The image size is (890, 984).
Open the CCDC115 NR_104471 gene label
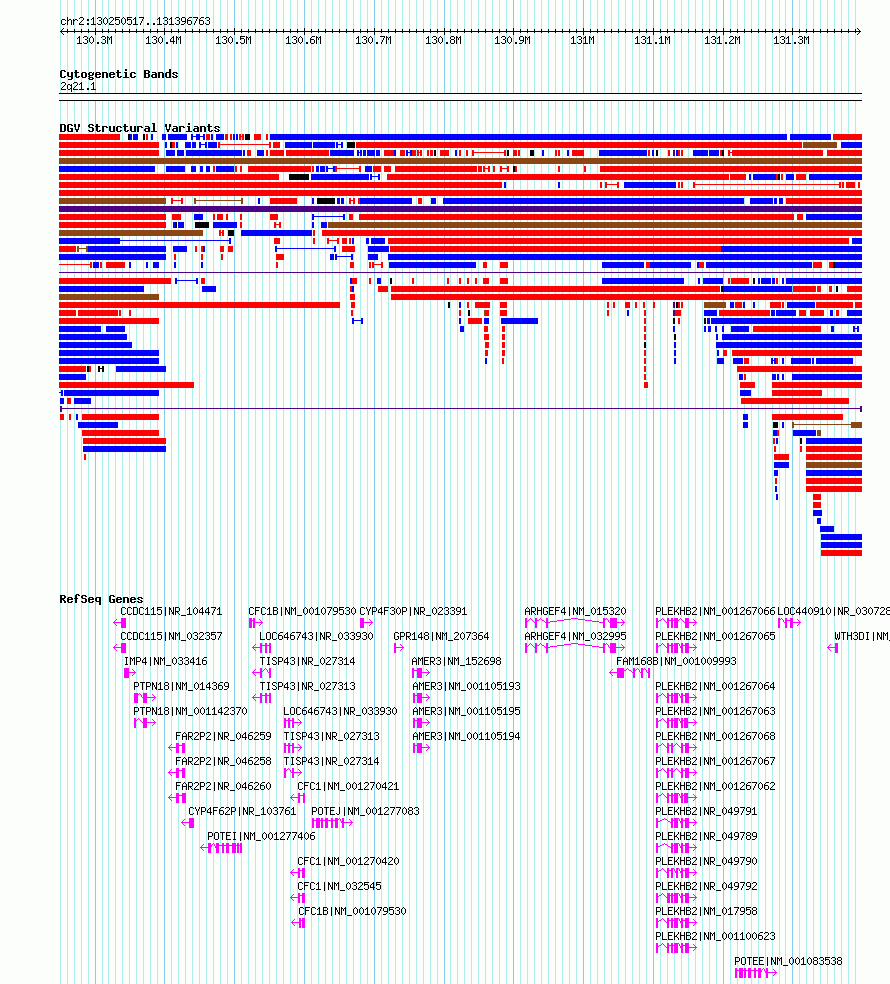click(x=171, y=611)
